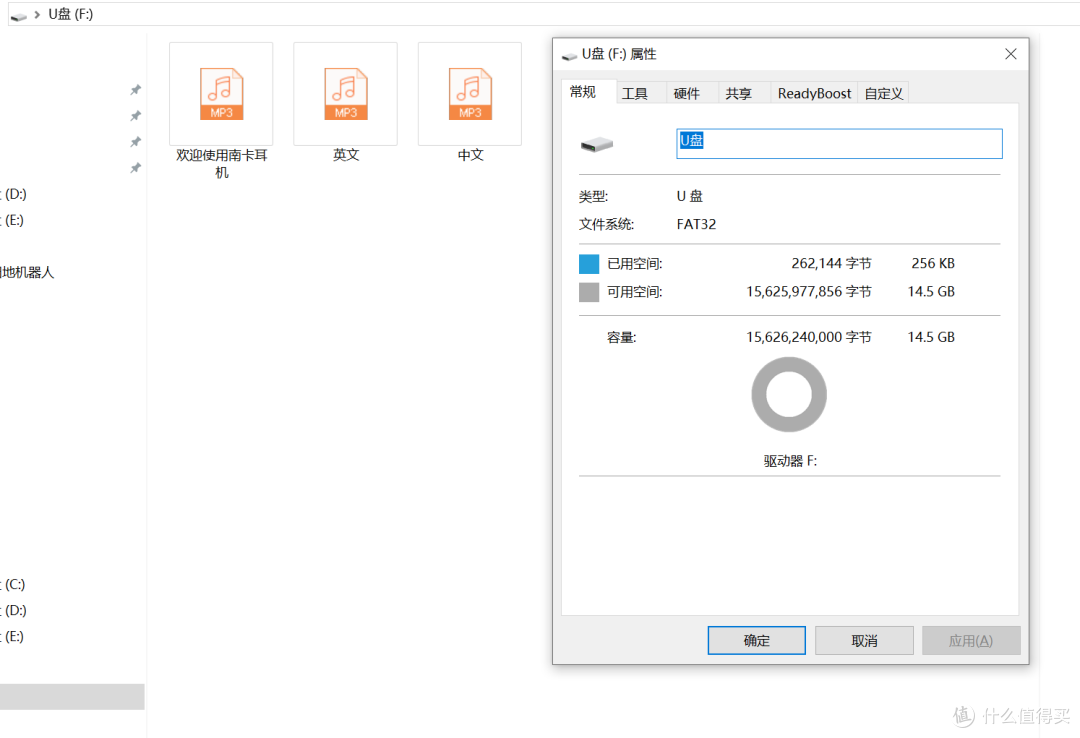The image size is (1080, 738).
Task: Select the lower (D:) drive in sidebar
Action: [13, 611]
